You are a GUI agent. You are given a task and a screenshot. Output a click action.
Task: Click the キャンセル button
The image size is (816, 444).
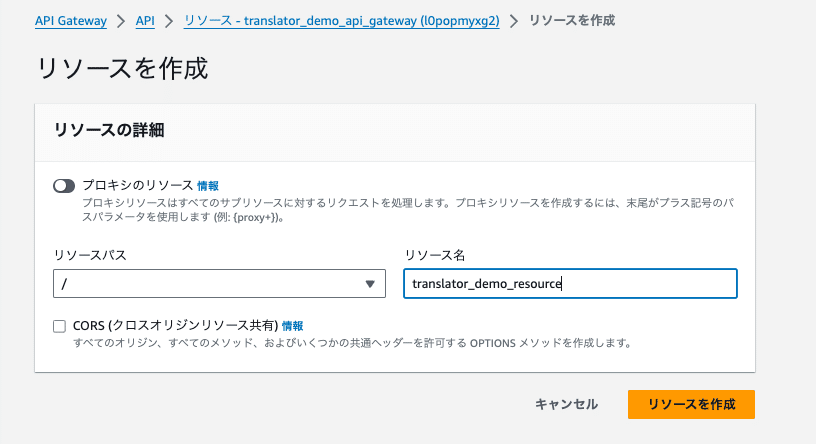[566, 404]
